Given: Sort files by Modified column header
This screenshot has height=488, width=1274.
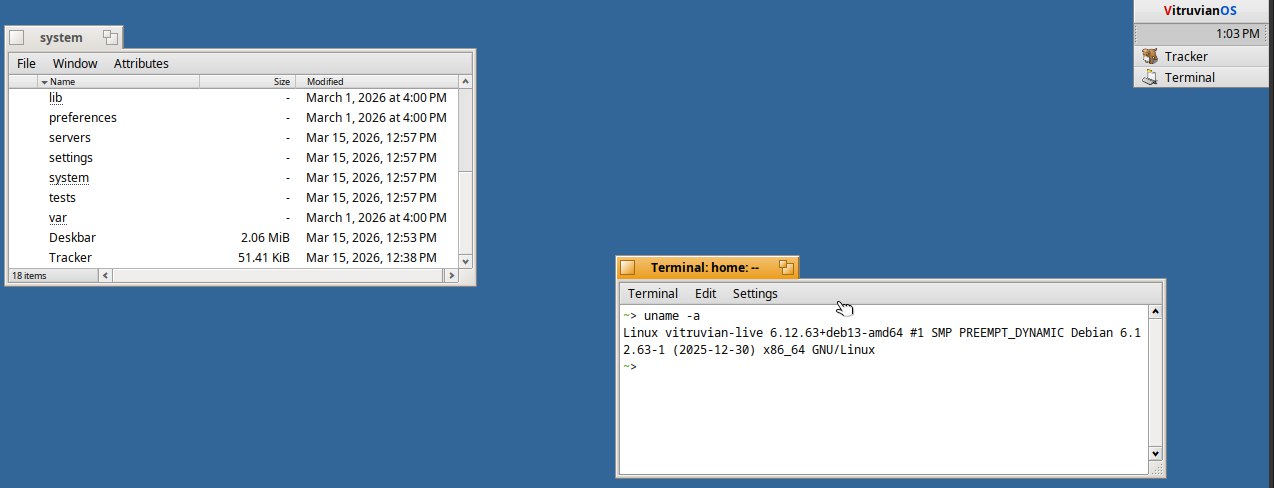Looking at the screenshot, I should click(325, 81).
